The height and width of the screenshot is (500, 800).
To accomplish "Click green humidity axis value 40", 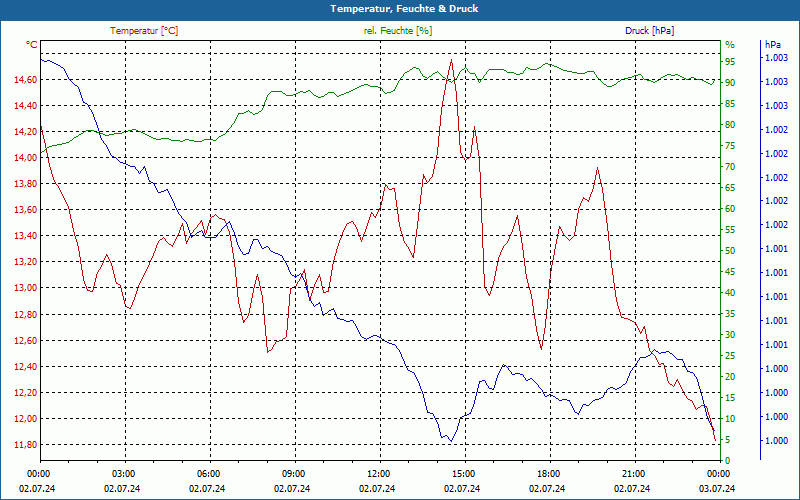I will [730, 293].
